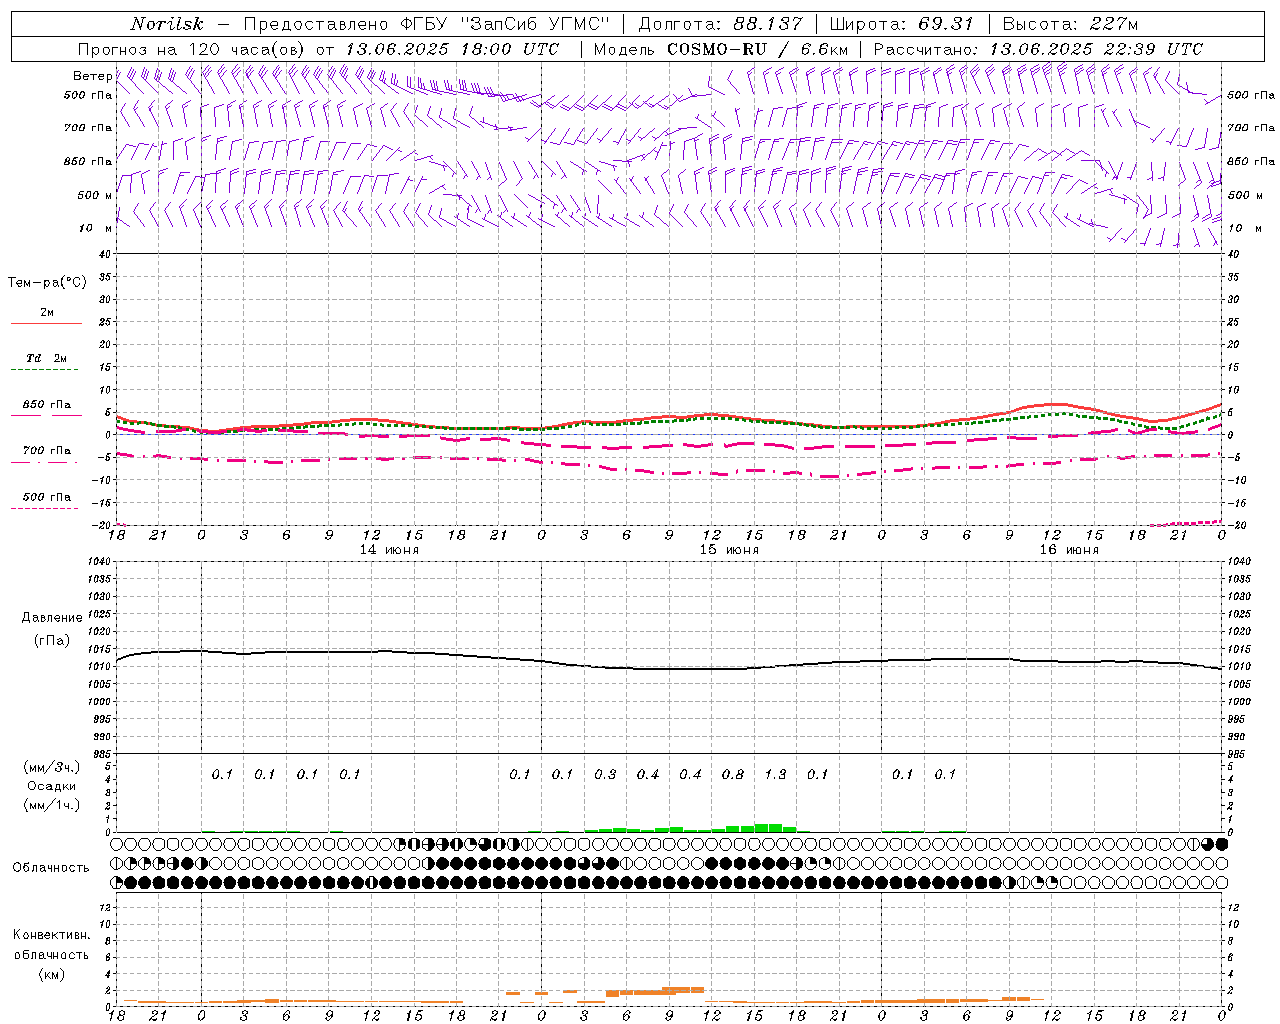Screen dimensions: 1280x1024
Task: Click the 15 июня date label
Action: coord(729,550)
